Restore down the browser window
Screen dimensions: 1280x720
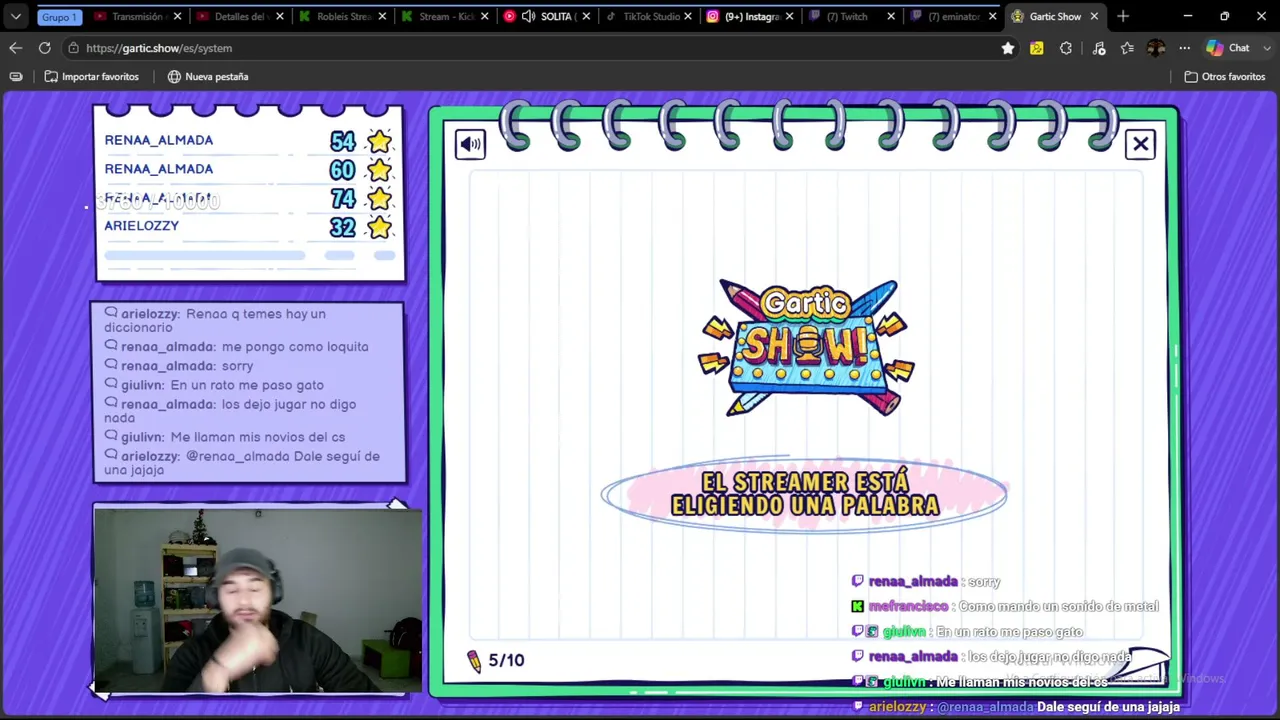point(1224,16)
